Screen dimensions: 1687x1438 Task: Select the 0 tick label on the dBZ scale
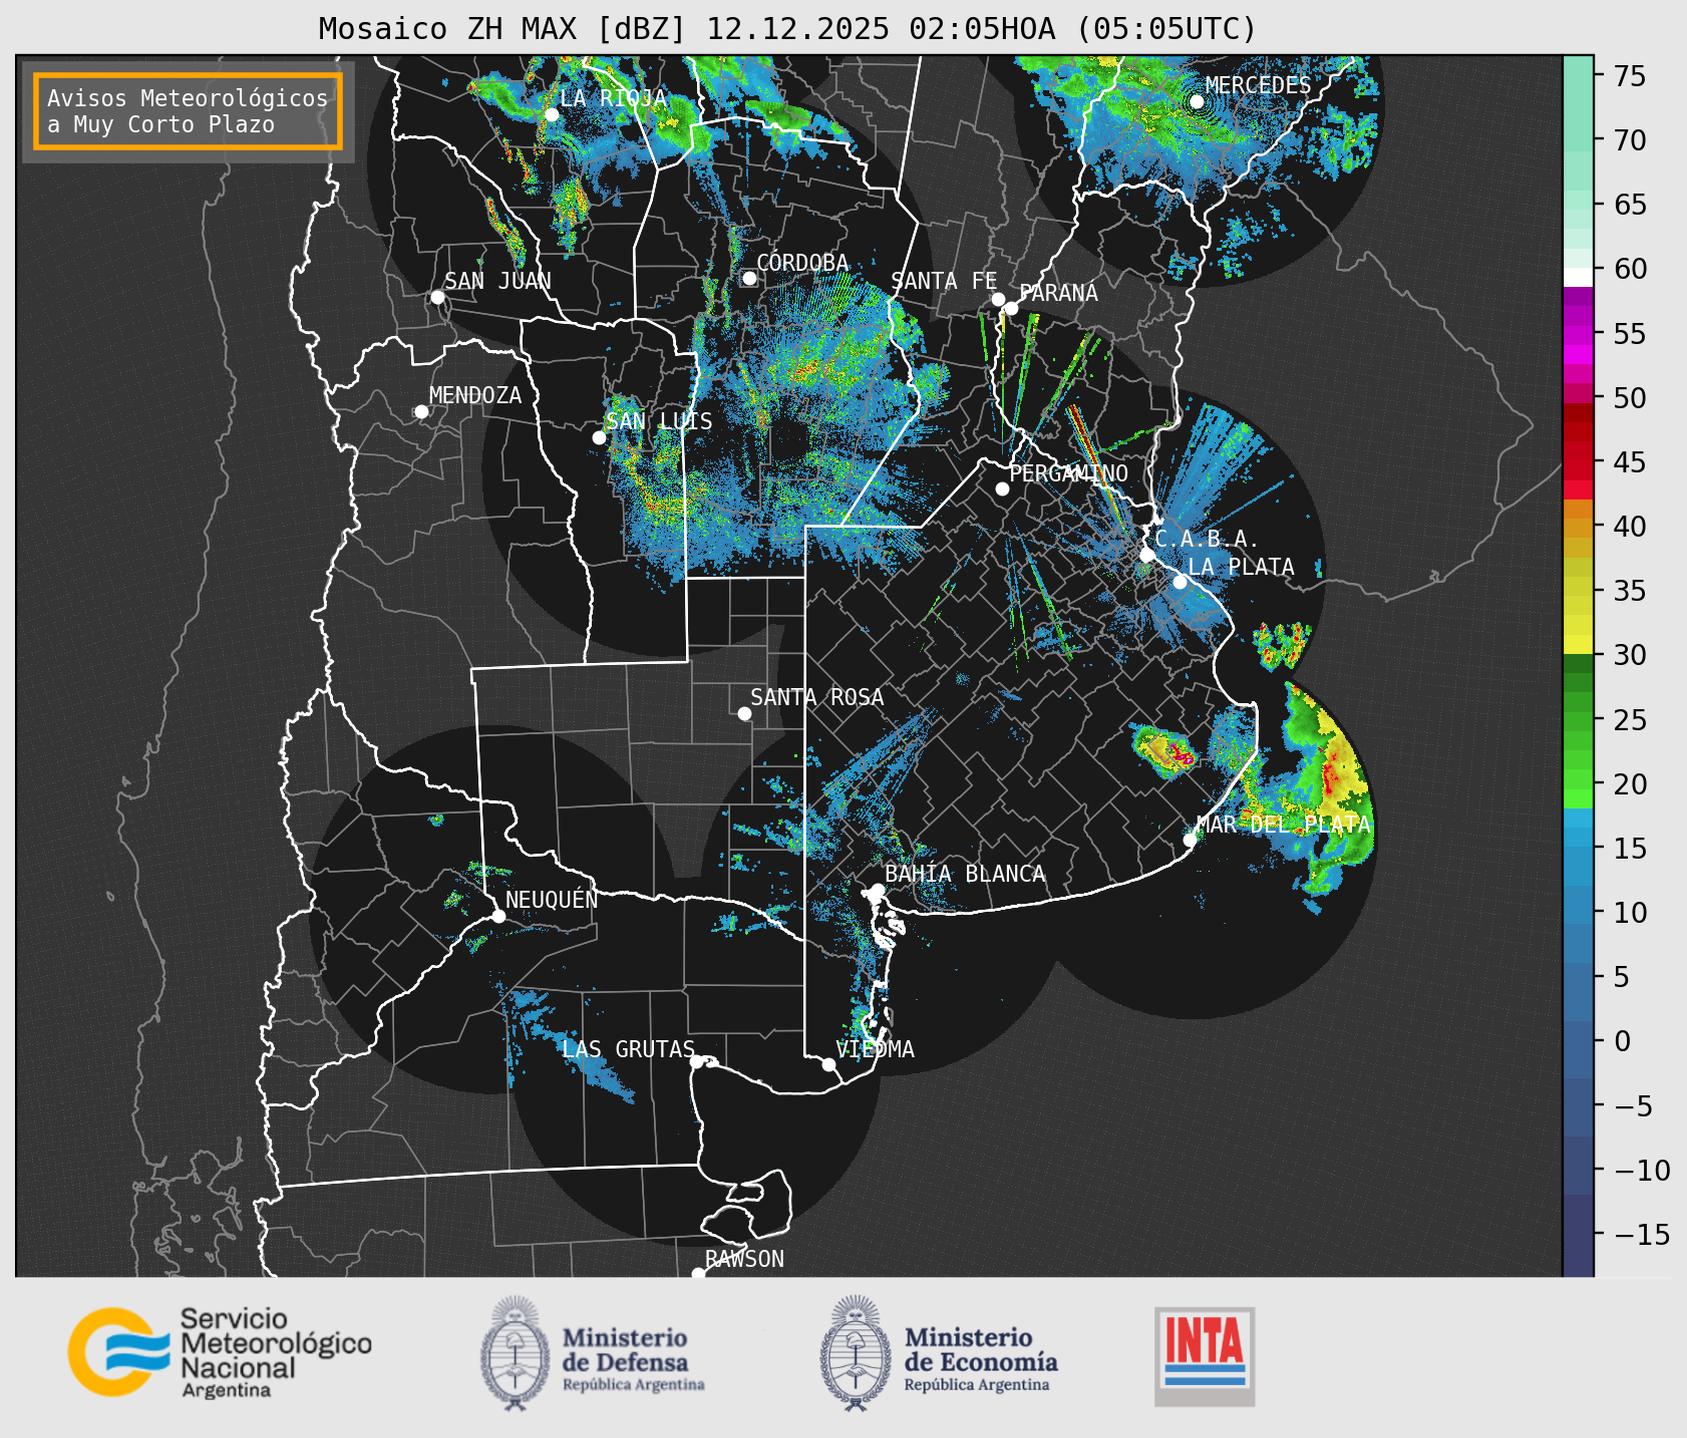1622,1042
